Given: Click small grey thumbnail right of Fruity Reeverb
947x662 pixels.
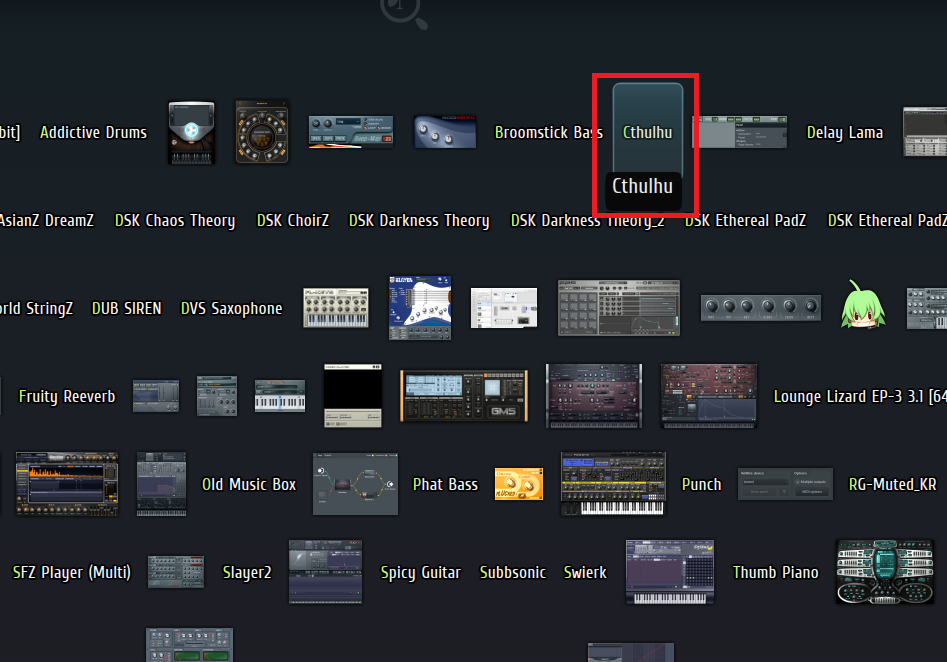Looking at the screenshot, I should click(x=156, y=396).
